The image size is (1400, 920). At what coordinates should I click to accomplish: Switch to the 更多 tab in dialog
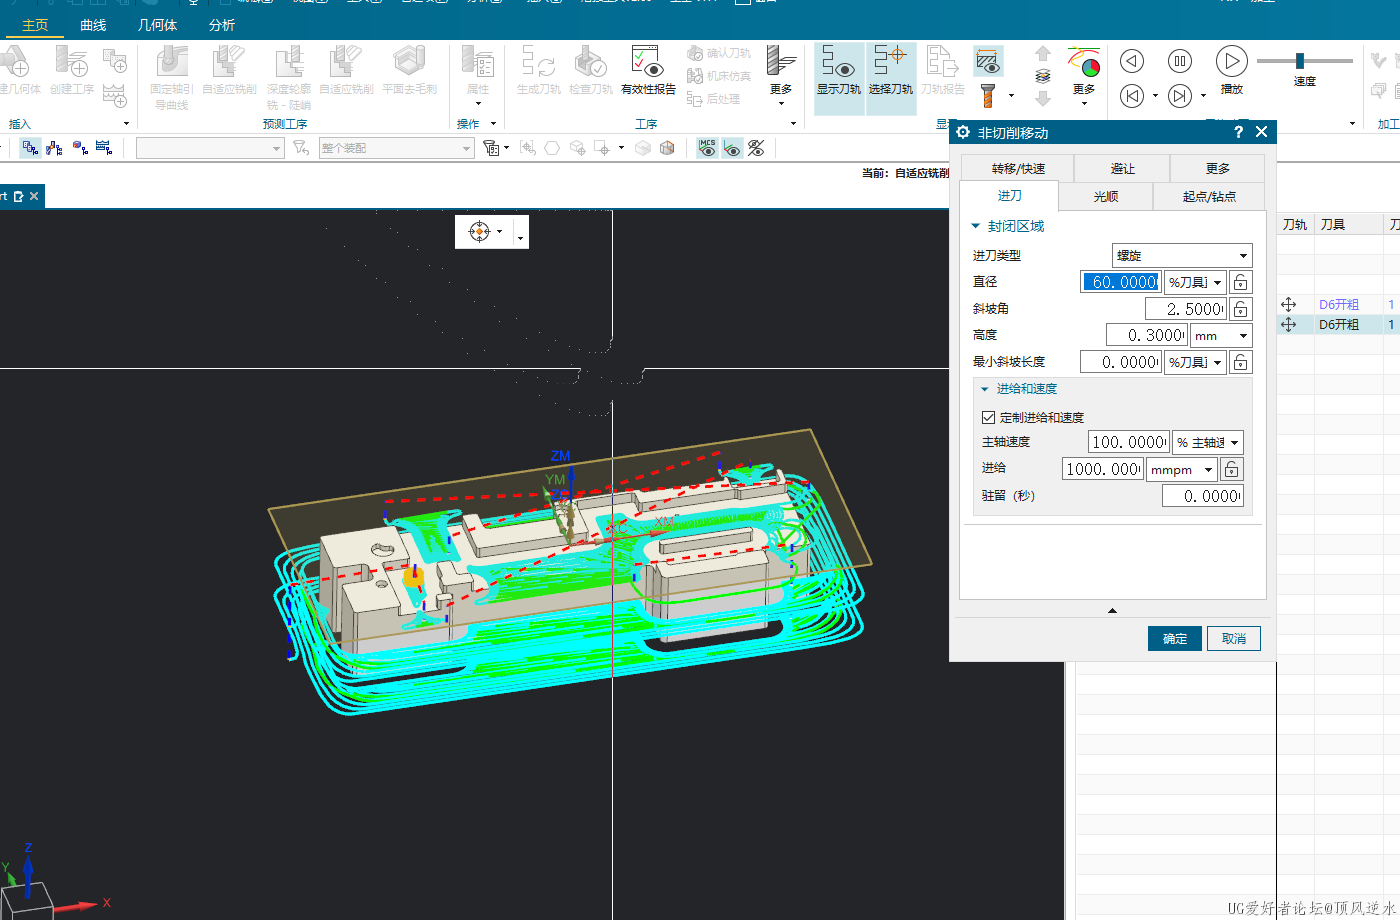tap(1217, 168)
